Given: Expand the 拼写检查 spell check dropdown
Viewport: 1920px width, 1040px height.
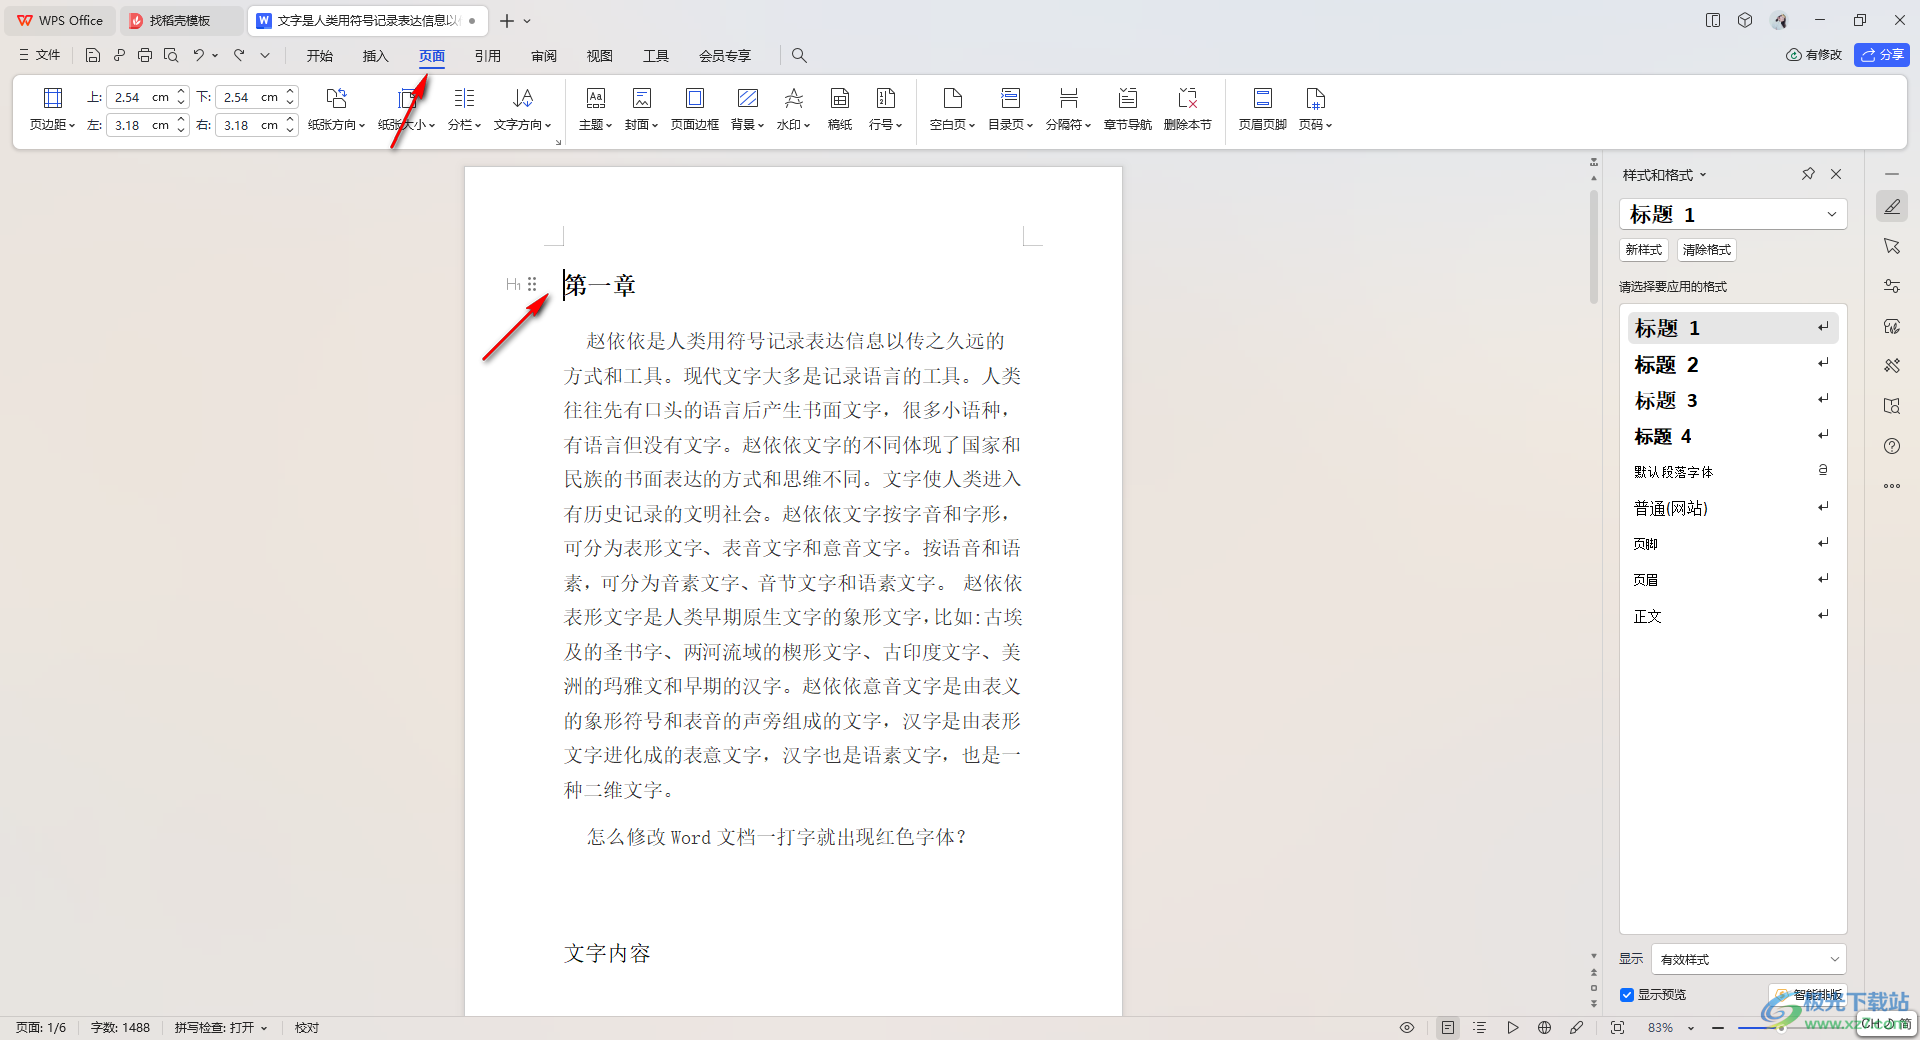Looking at the screenshot, I should [264, 1028].
